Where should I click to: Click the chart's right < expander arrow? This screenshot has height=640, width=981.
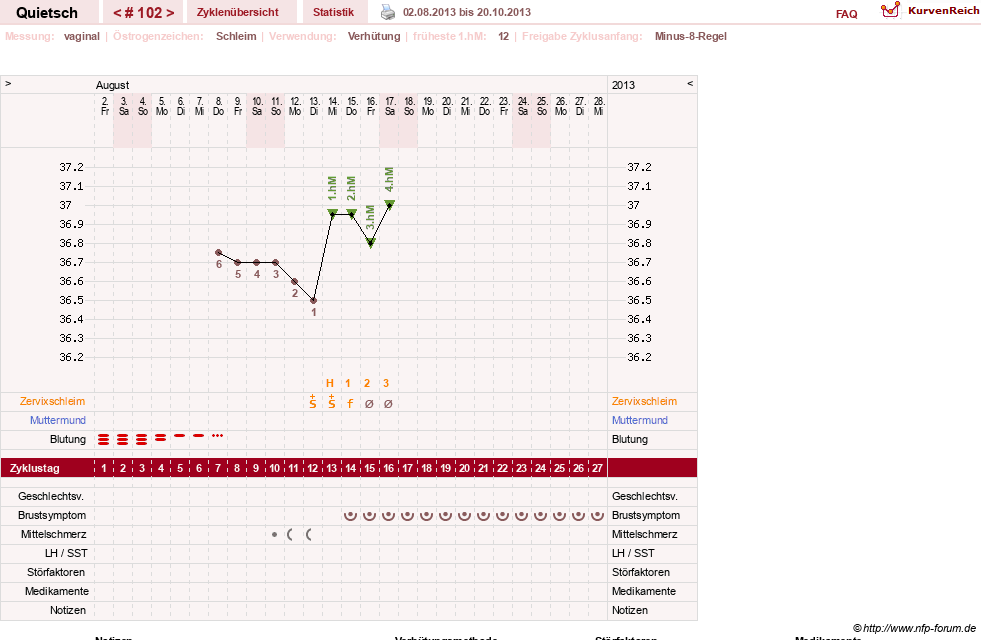tap(690, 83)
